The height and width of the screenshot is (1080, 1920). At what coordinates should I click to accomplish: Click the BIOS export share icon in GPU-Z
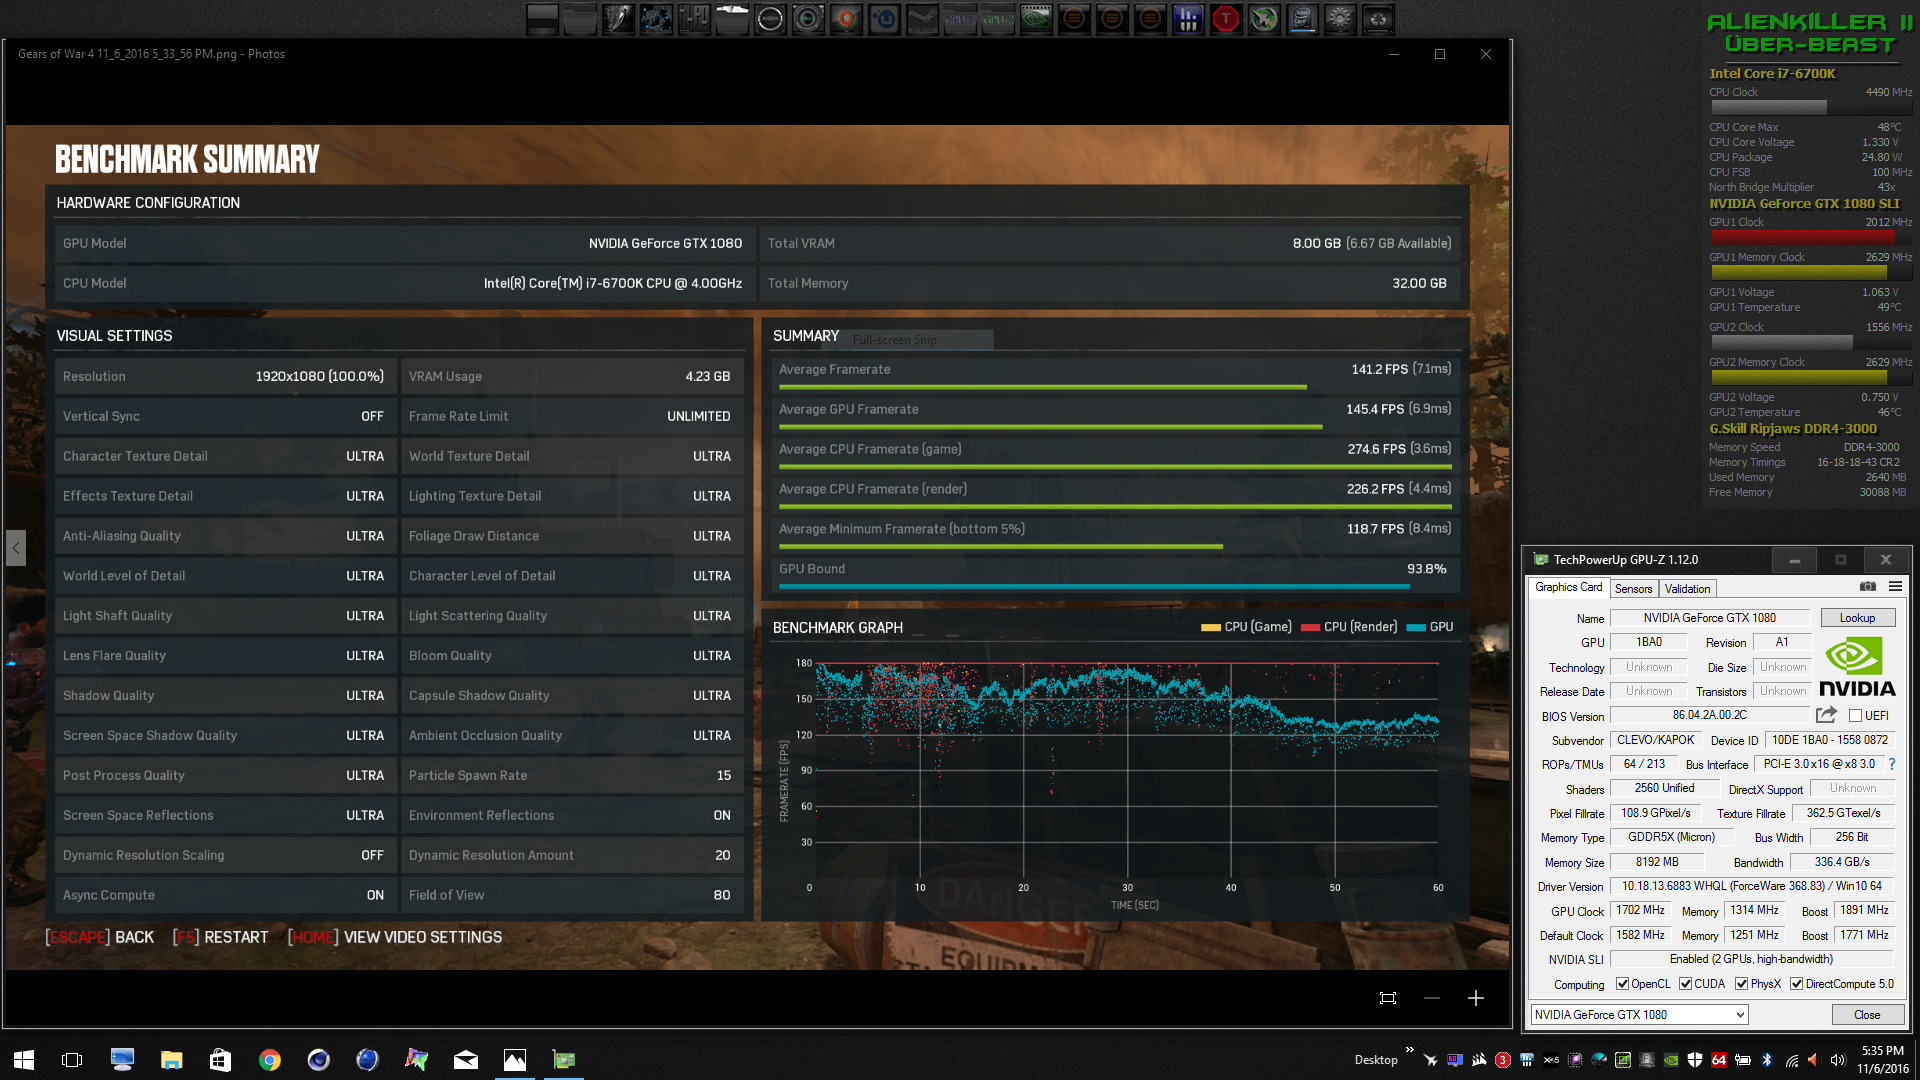(x=1826, y=715)
